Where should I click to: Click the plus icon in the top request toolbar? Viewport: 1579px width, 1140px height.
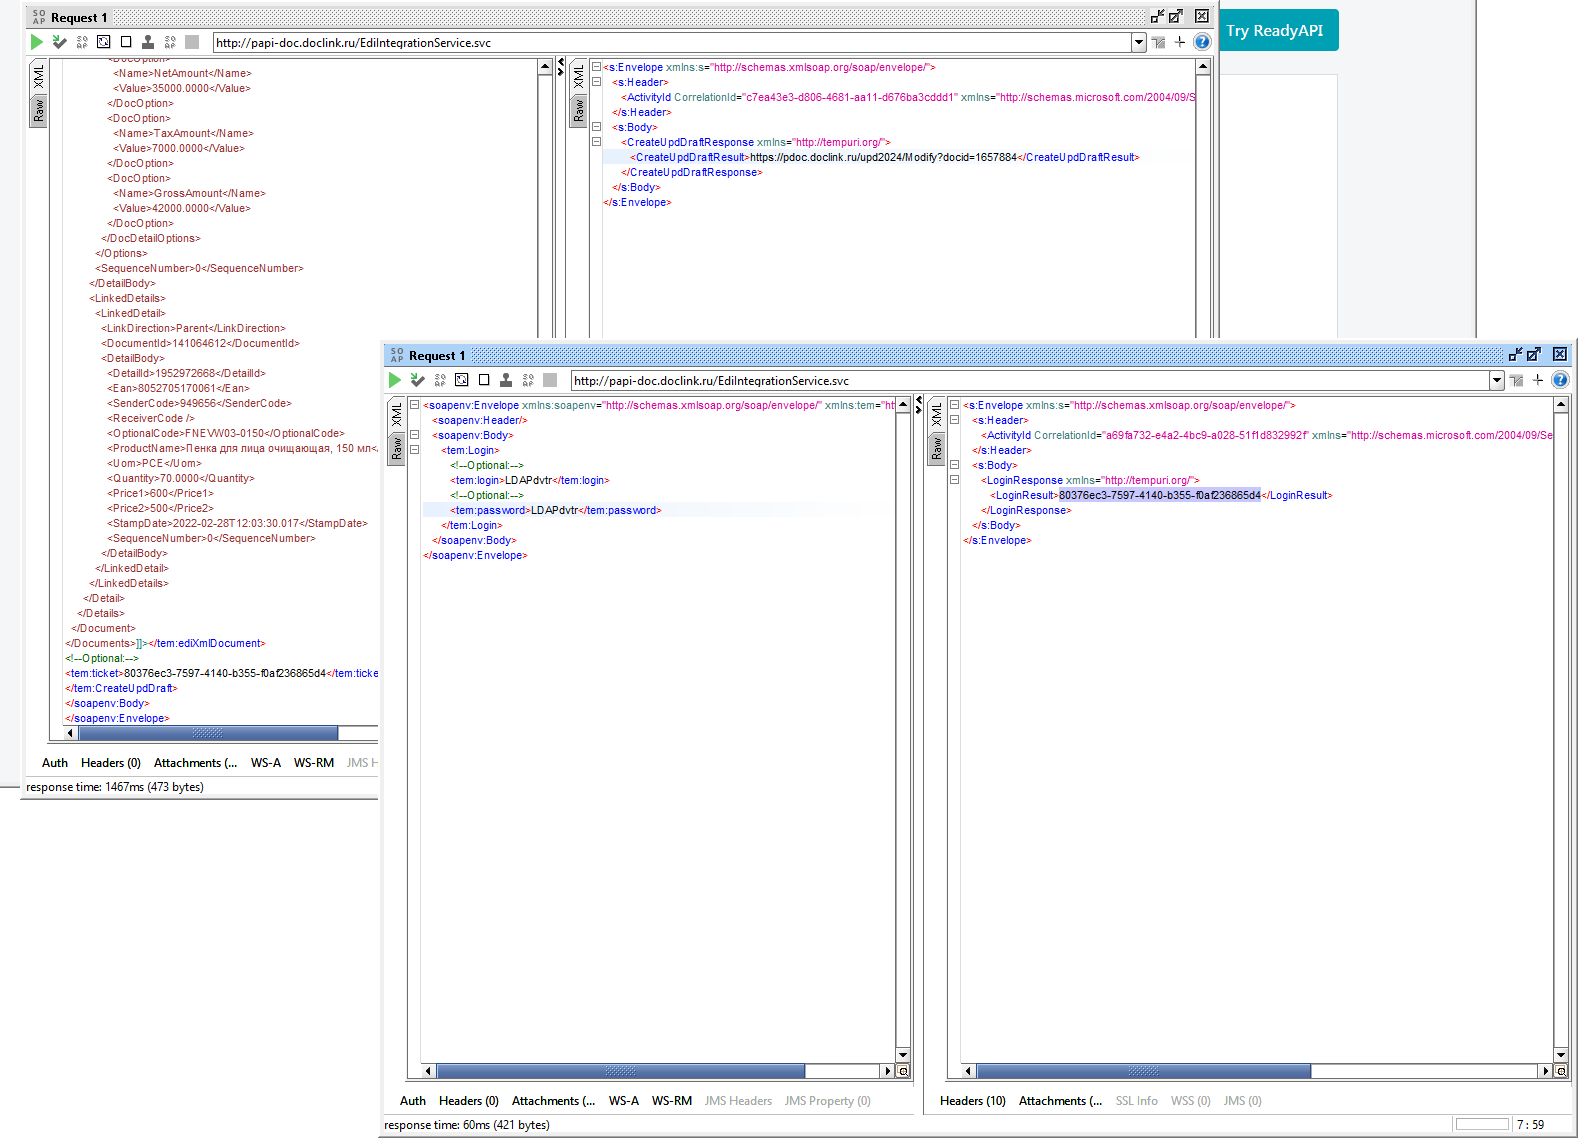point(1180,42)
